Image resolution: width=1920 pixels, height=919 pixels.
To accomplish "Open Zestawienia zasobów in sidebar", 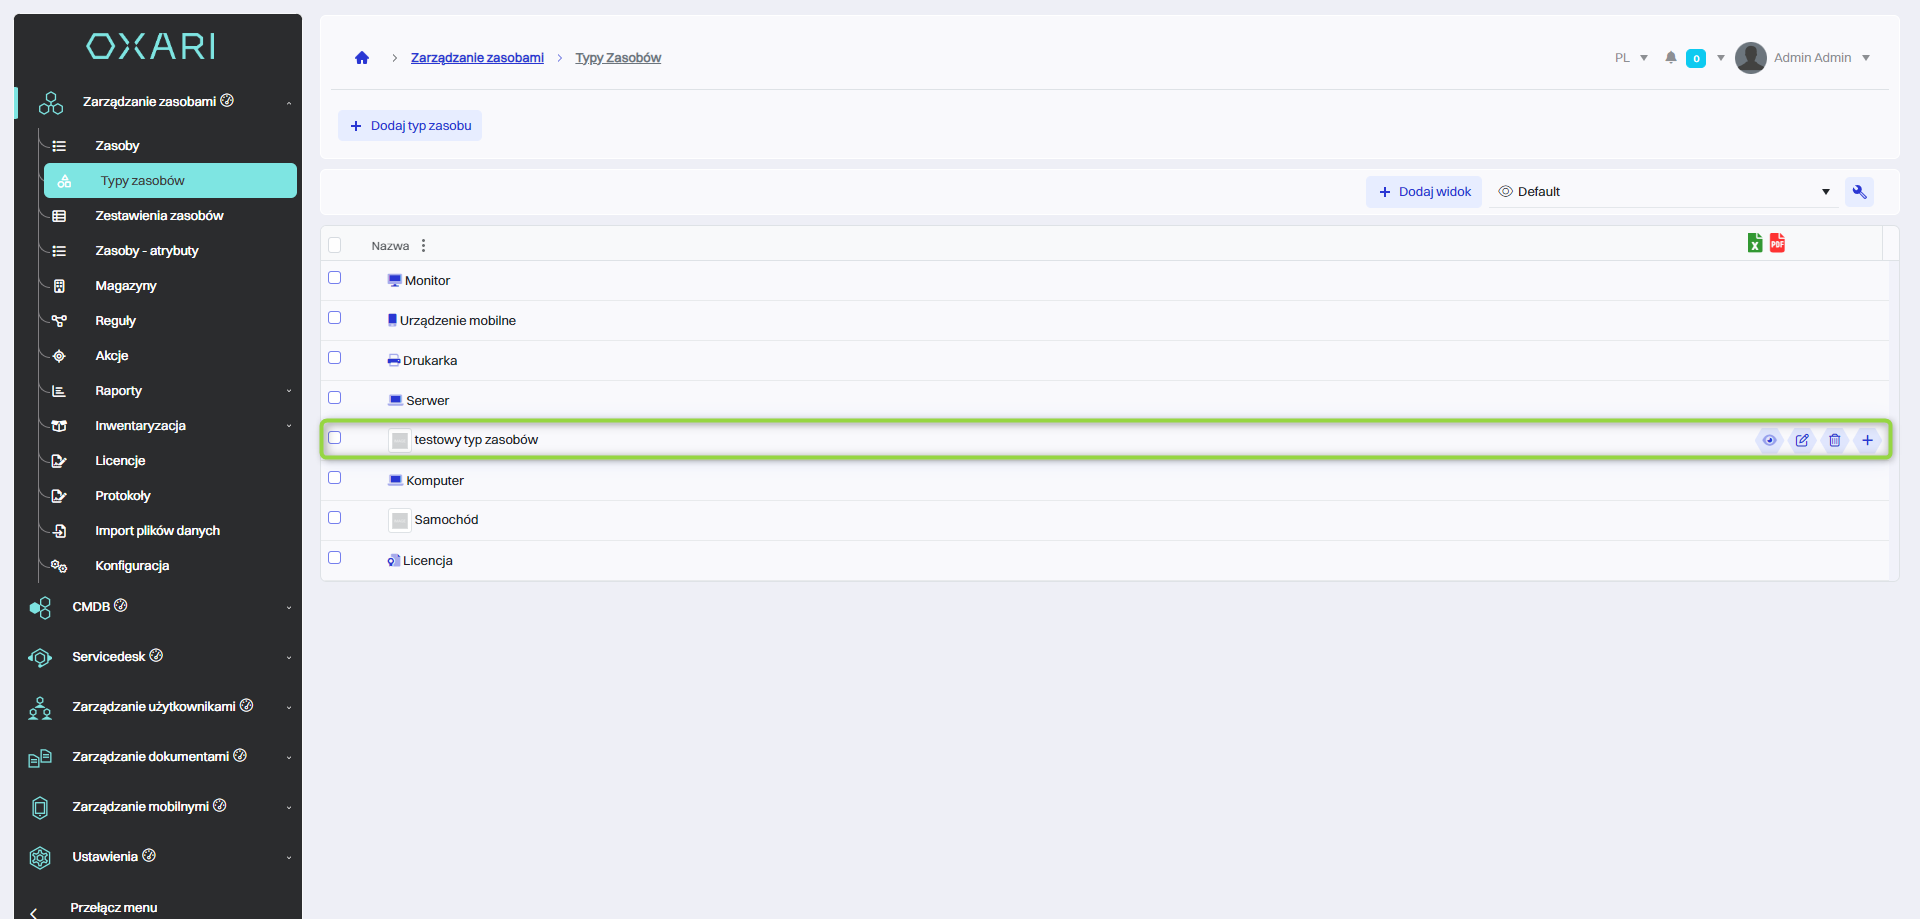I will tap(159, 216).
